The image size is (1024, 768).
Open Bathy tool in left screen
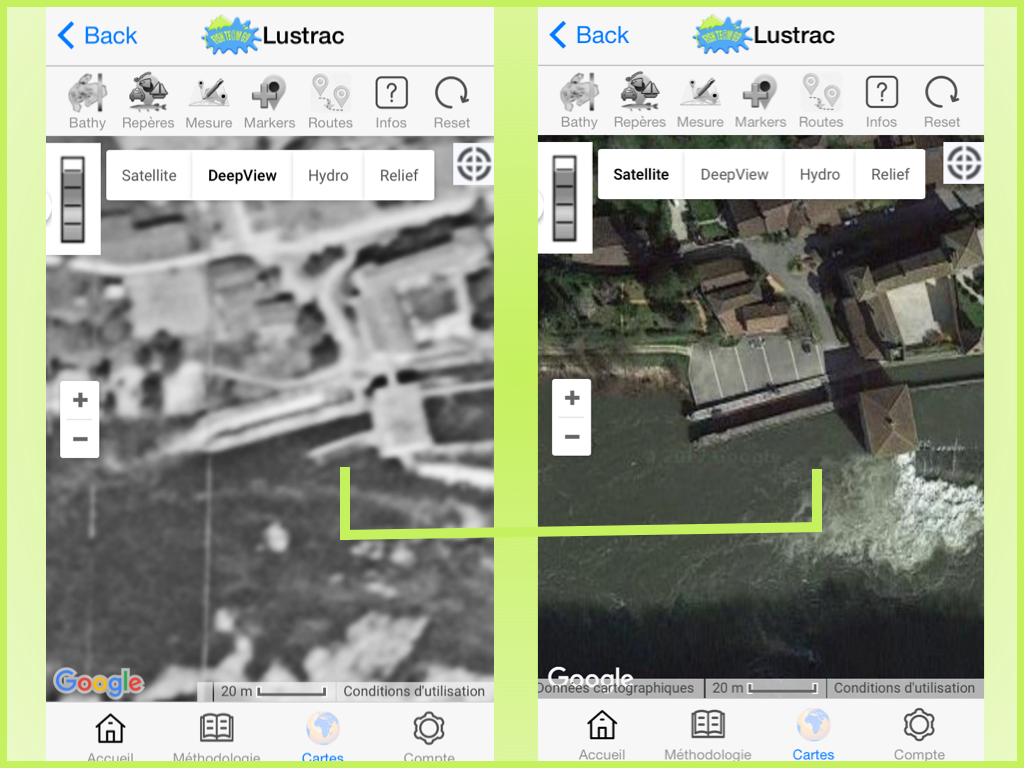pos(87,103)
